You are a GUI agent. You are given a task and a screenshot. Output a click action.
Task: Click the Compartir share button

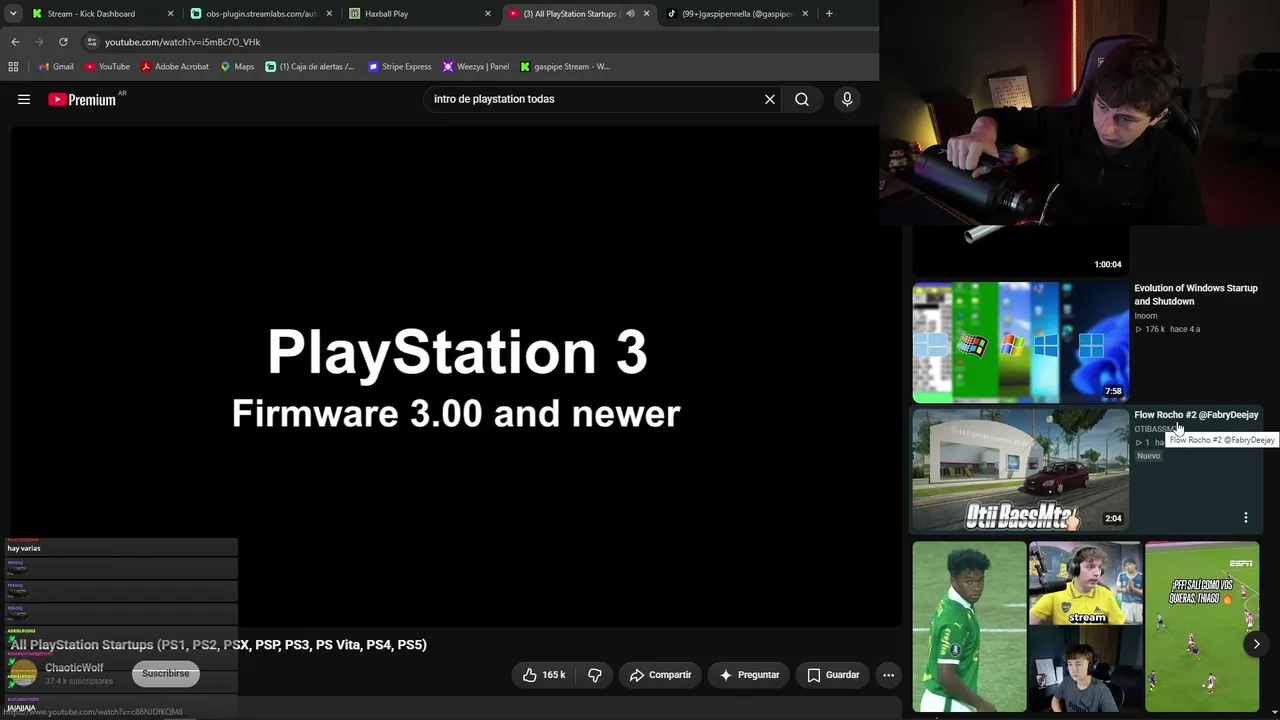click(660, 675)
